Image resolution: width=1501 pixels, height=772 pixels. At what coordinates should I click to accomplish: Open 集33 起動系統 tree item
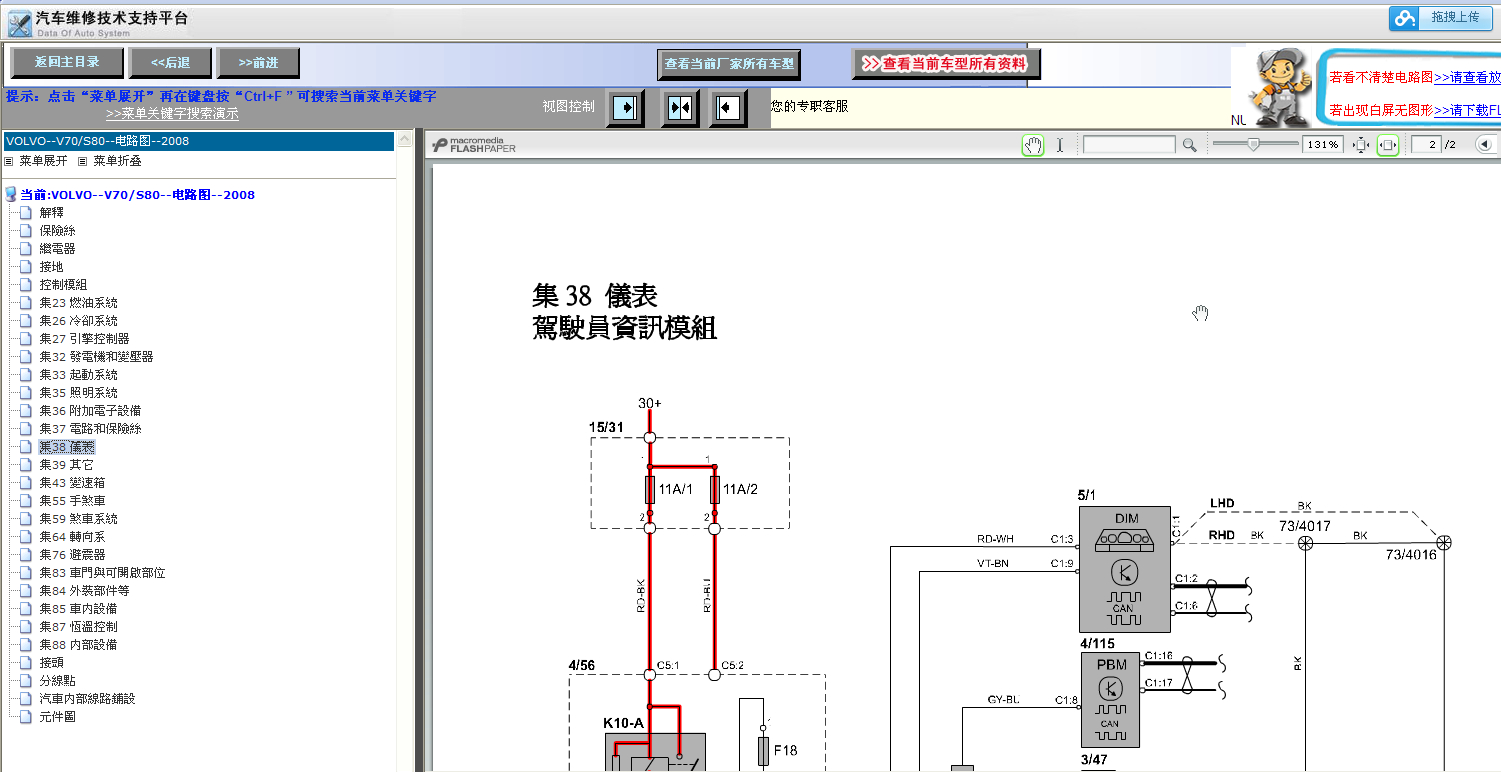[79, 375]
